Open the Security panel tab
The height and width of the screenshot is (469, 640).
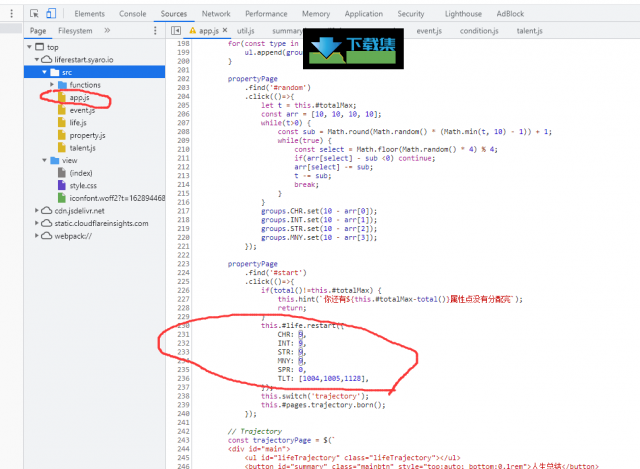pos(411,14)
